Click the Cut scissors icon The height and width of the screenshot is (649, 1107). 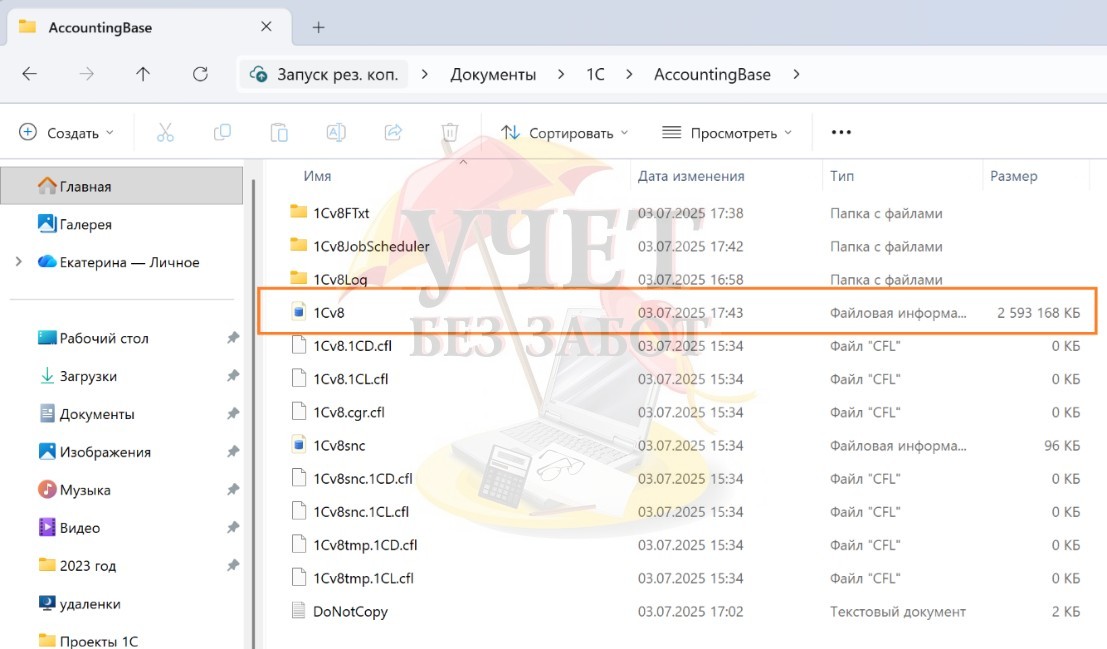pyautogui.click(x=165, y=132)
